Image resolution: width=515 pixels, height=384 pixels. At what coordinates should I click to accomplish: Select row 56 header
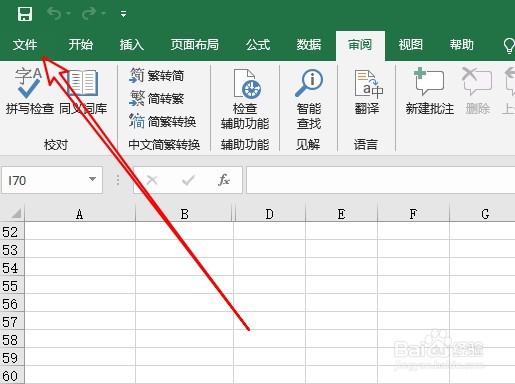(12, 303)
